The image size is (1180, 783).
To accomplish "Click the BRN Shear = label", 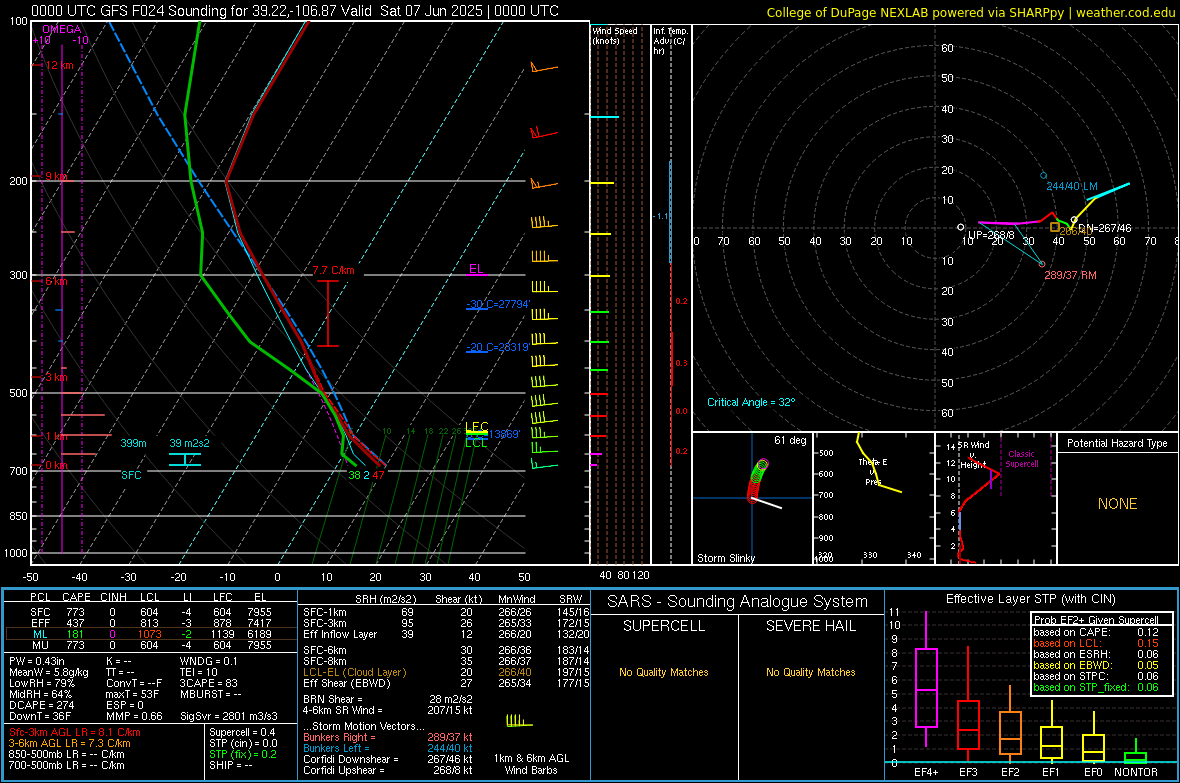I will point(333,699).
